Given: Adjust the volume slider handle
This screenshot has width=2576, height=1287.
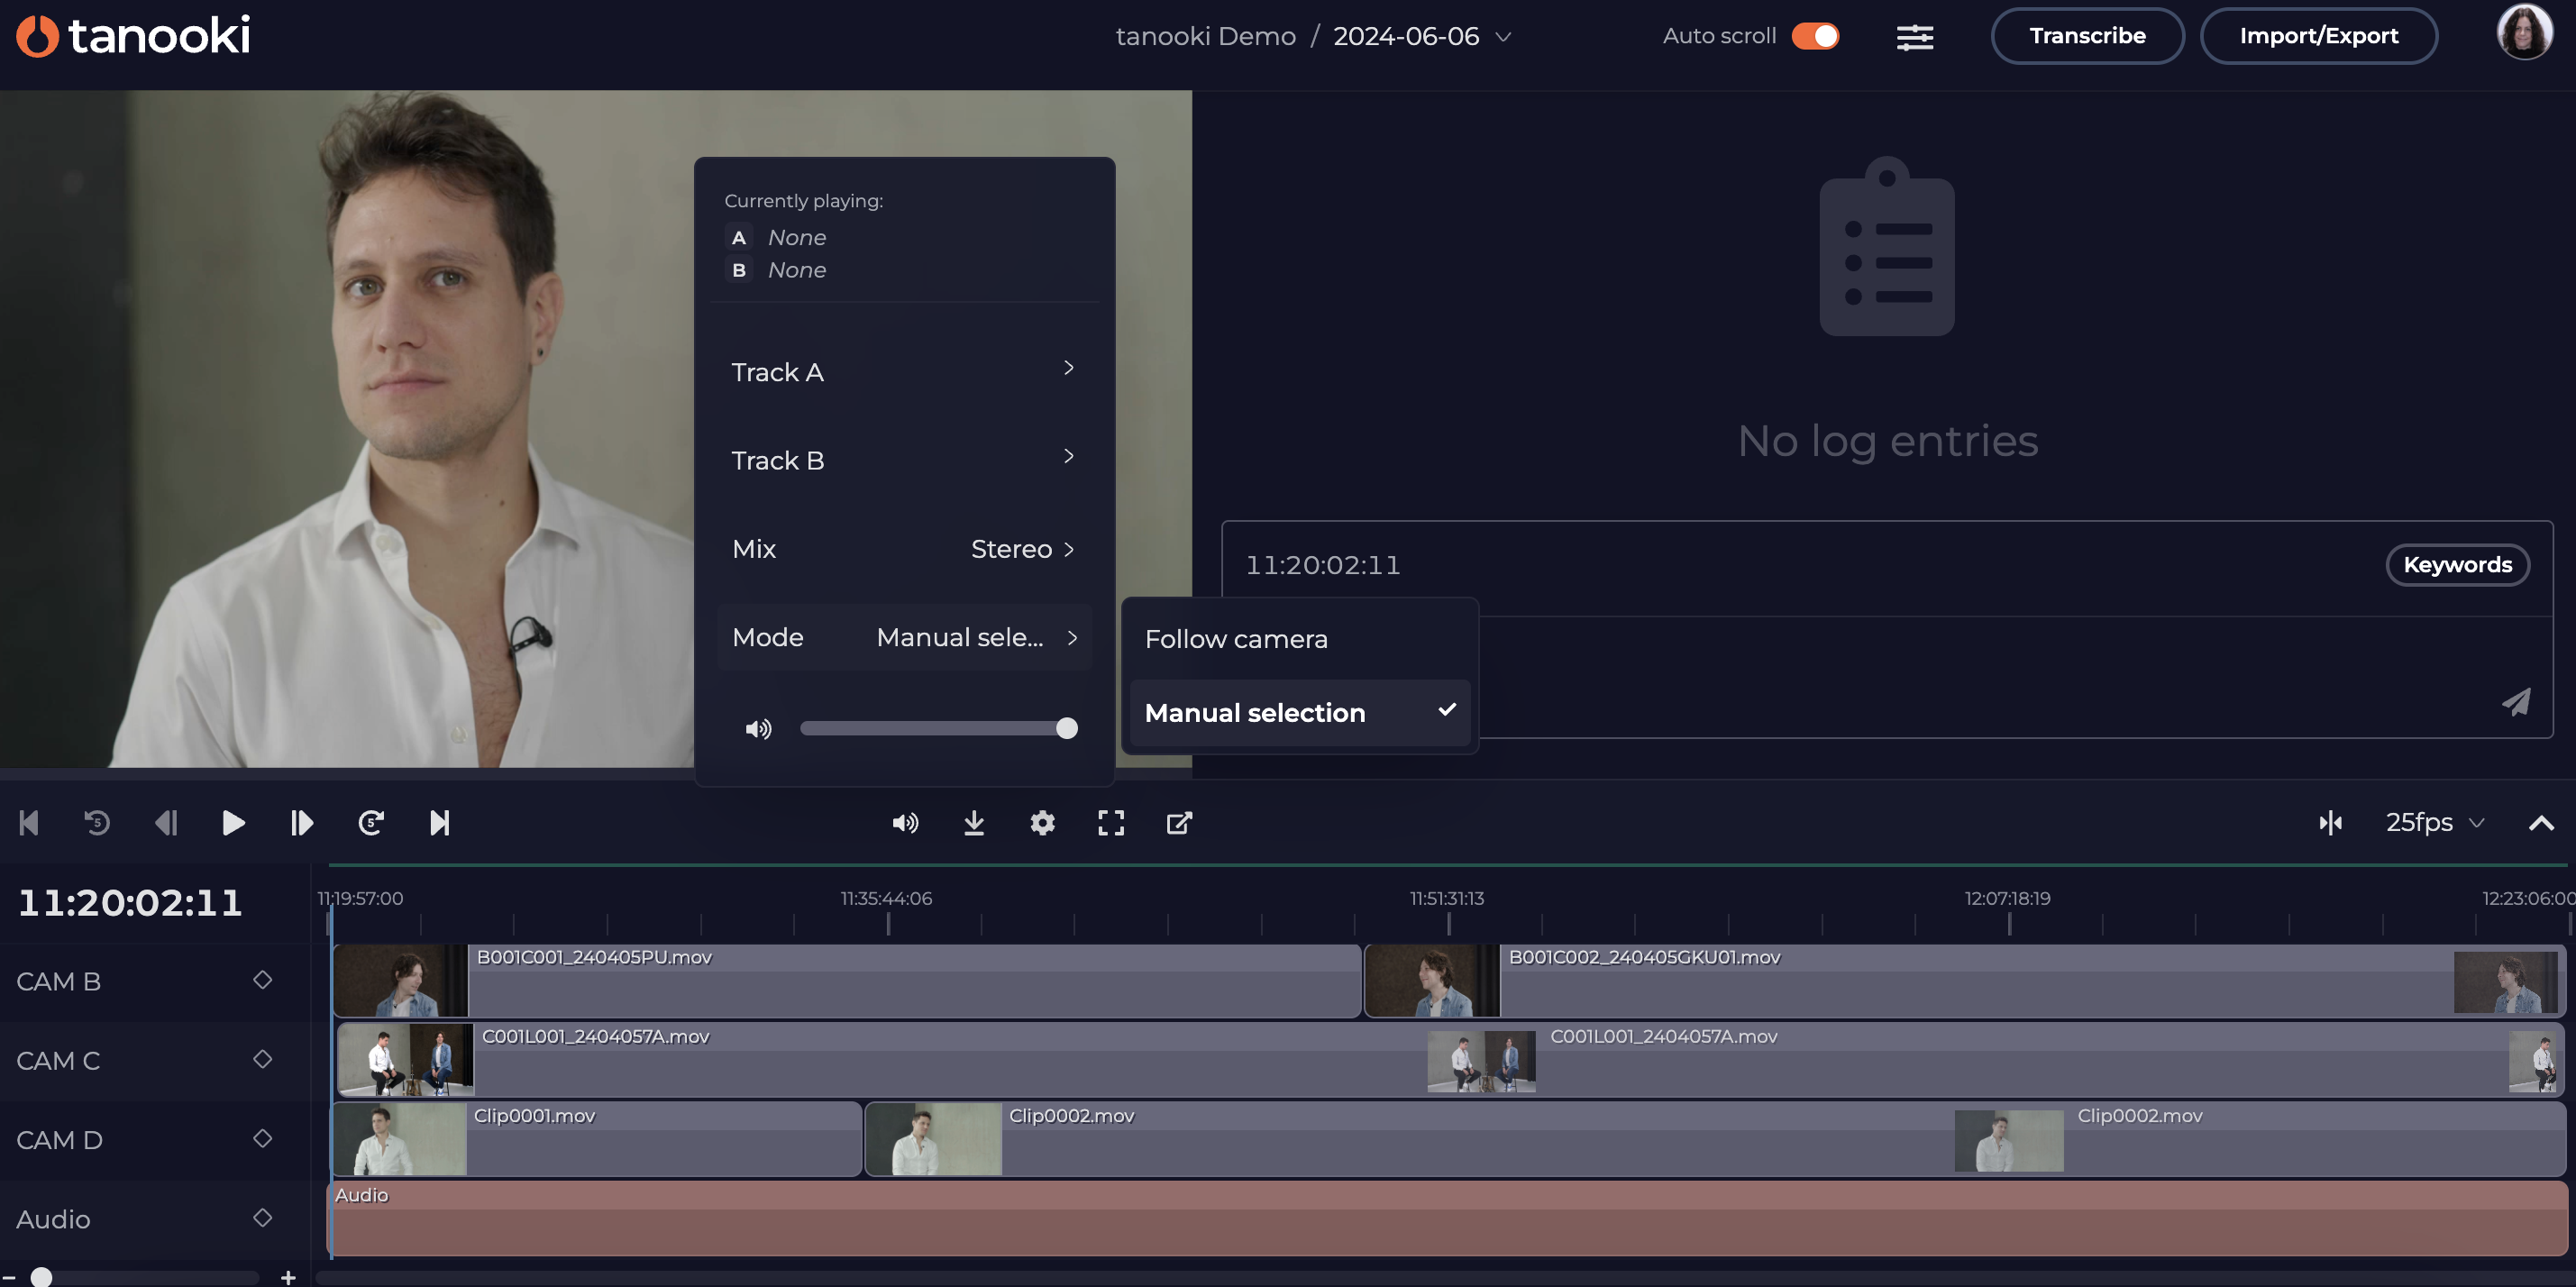Looking at the screenshot, I should point(1067,728).
